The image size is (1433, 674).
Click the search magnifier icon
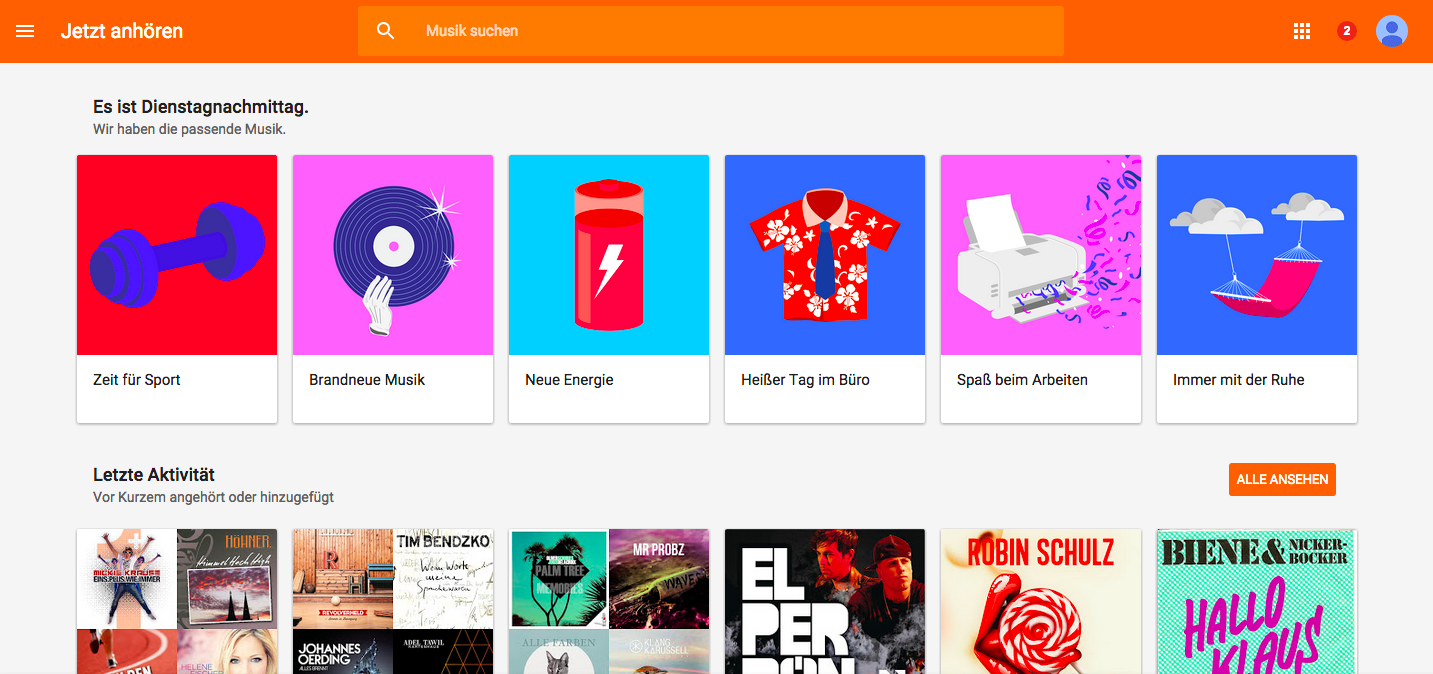click(x=386, y=31)
